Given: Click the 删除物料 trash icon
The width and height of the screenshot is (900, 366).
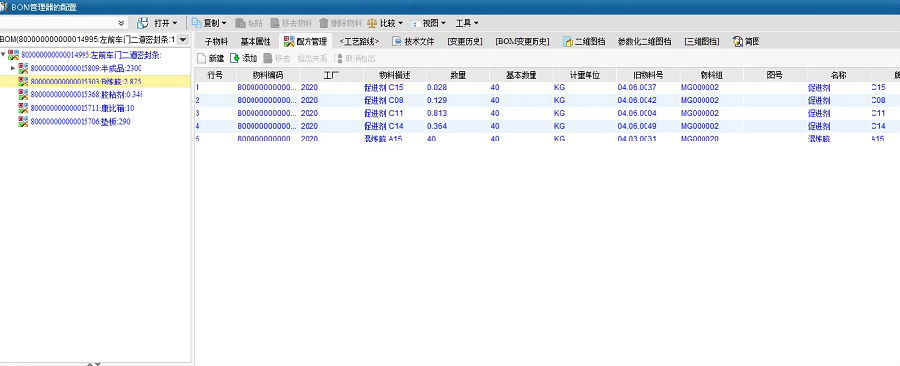Looking at the screenshot, I should (x=324, y=23).
